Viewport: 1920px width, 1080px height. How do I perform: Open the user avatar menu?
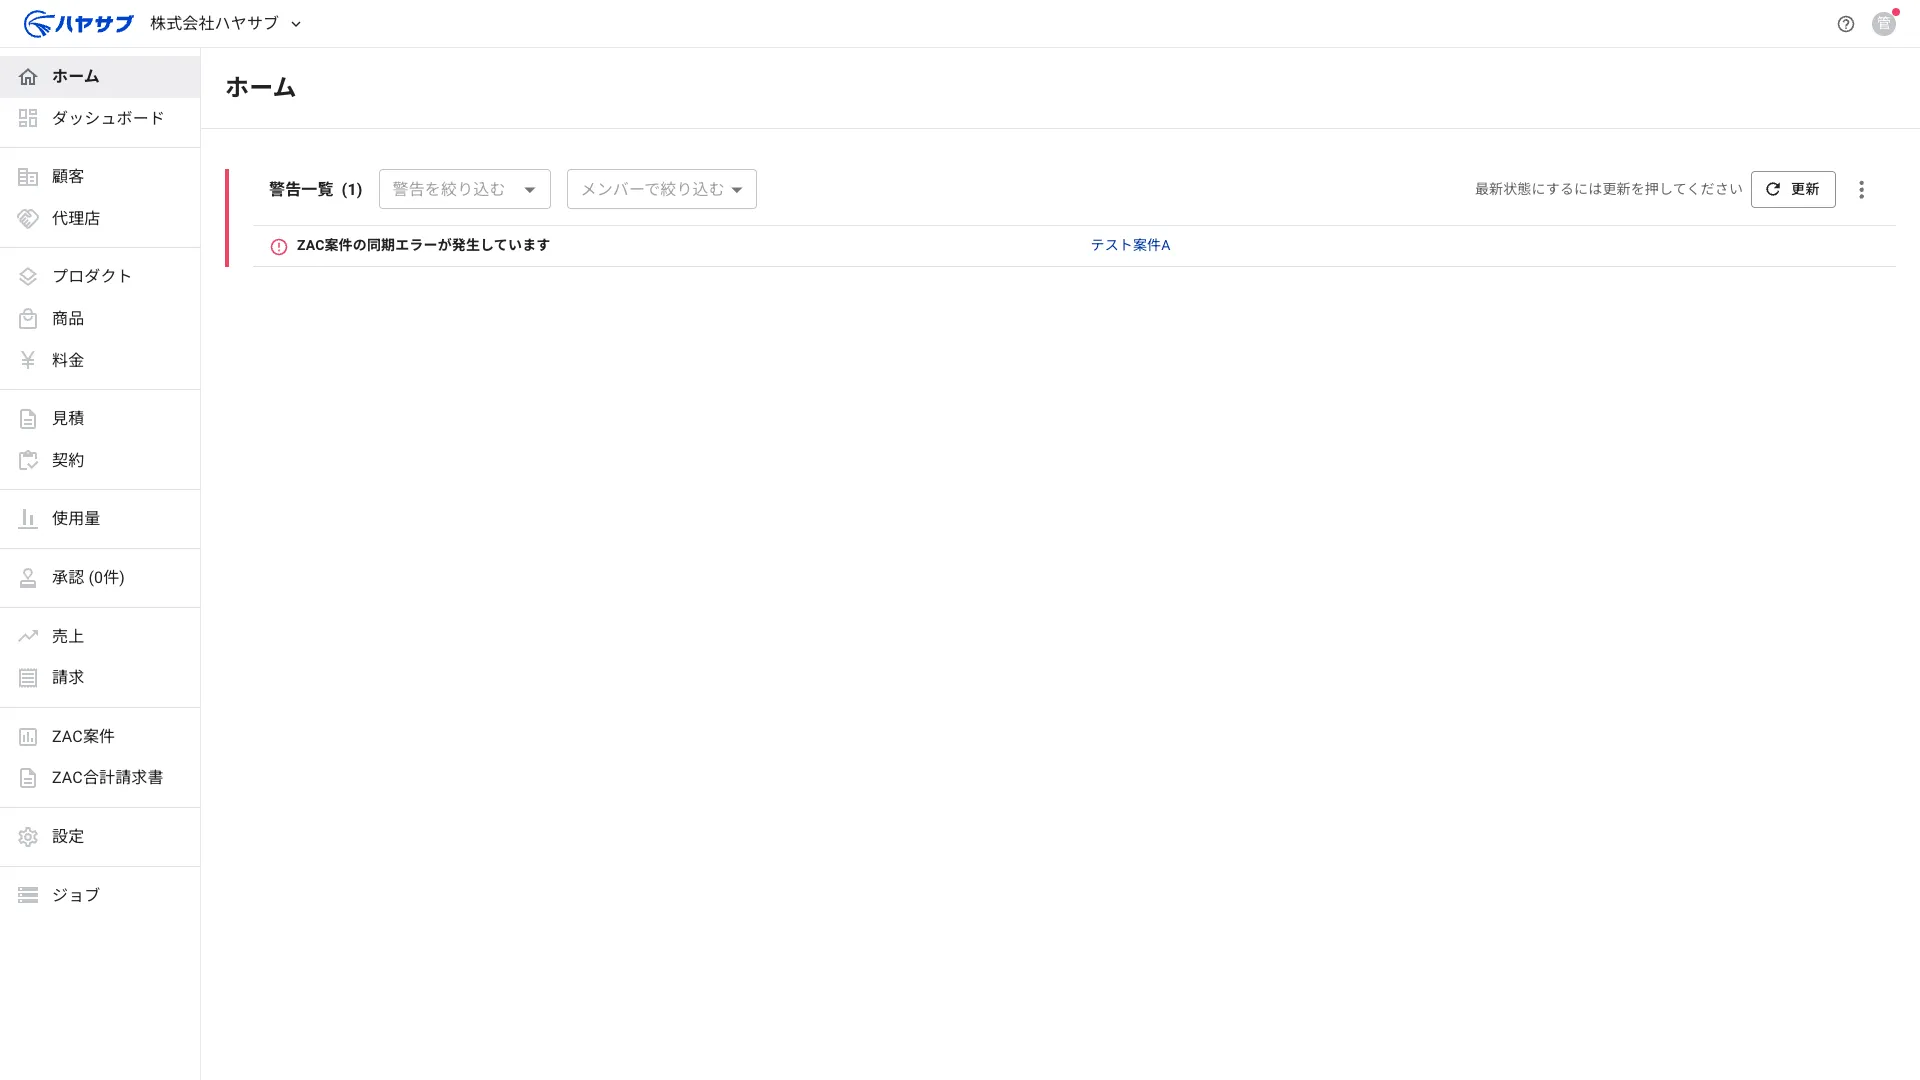1884,24
